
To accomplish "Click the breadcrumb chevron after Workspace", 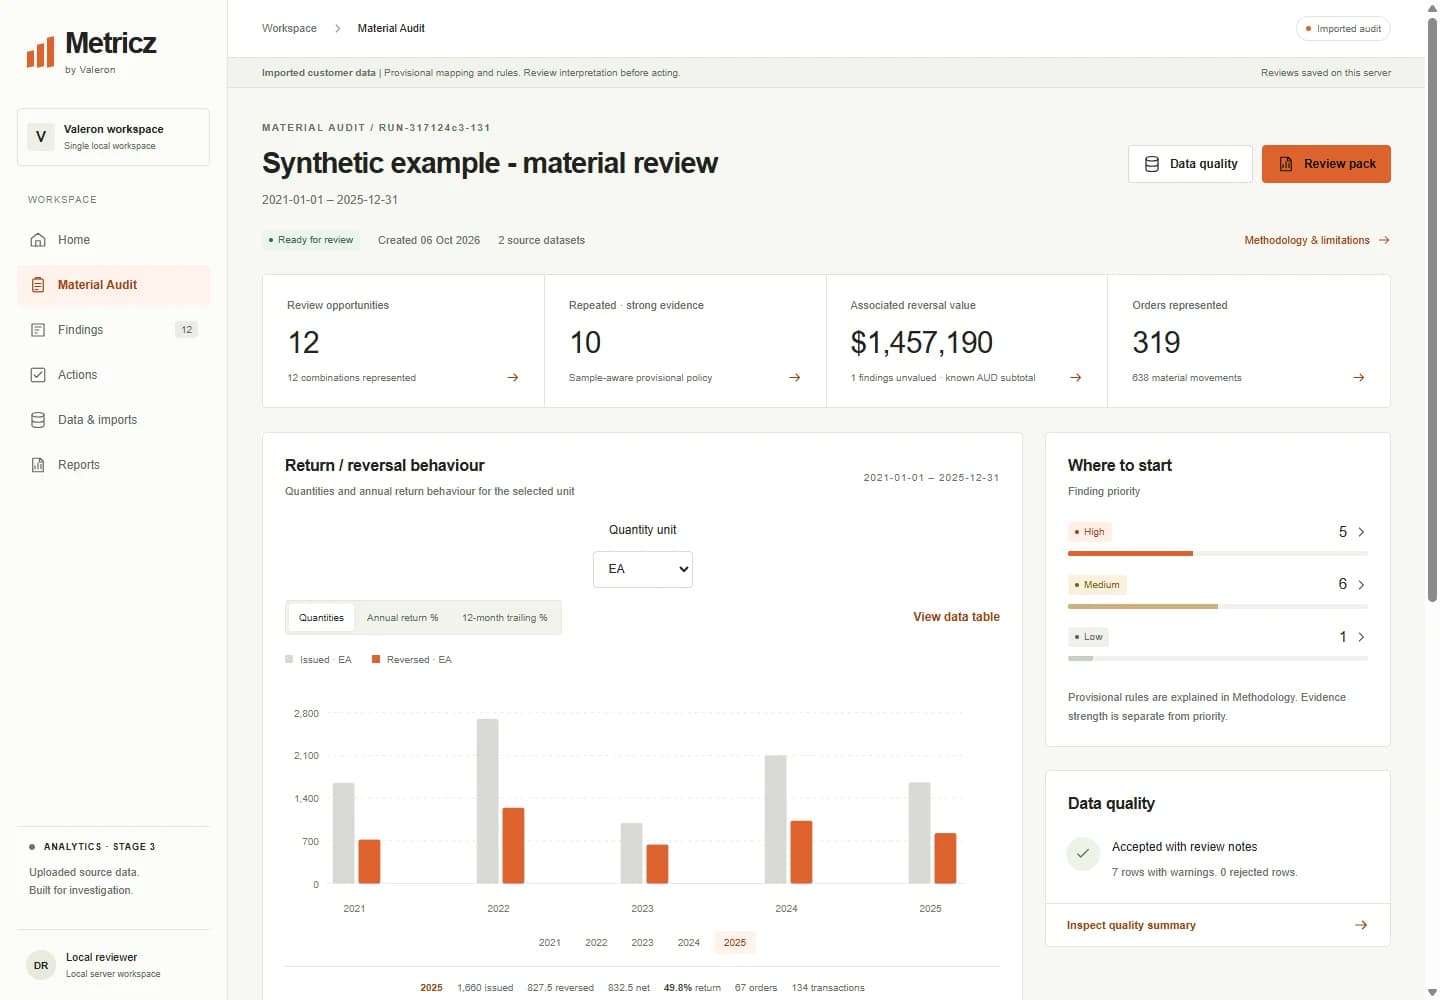I will 337,28.
